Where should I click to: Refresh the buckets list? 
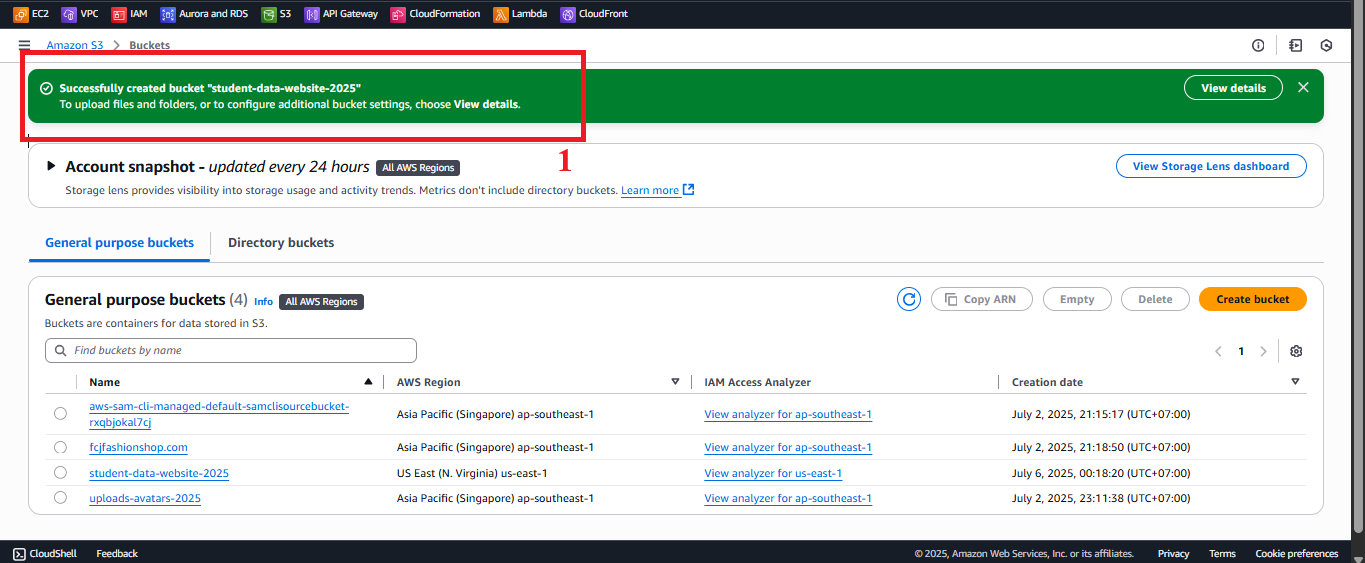[x=909, y=299]
